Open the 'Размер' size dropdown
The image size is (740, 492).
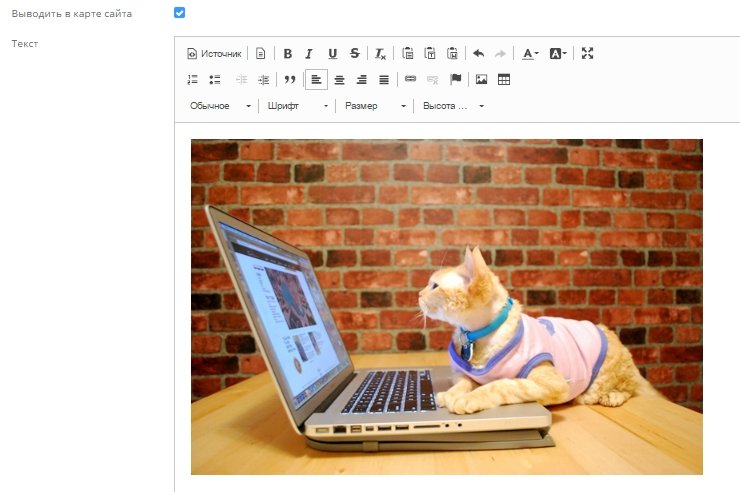(375, 106)
